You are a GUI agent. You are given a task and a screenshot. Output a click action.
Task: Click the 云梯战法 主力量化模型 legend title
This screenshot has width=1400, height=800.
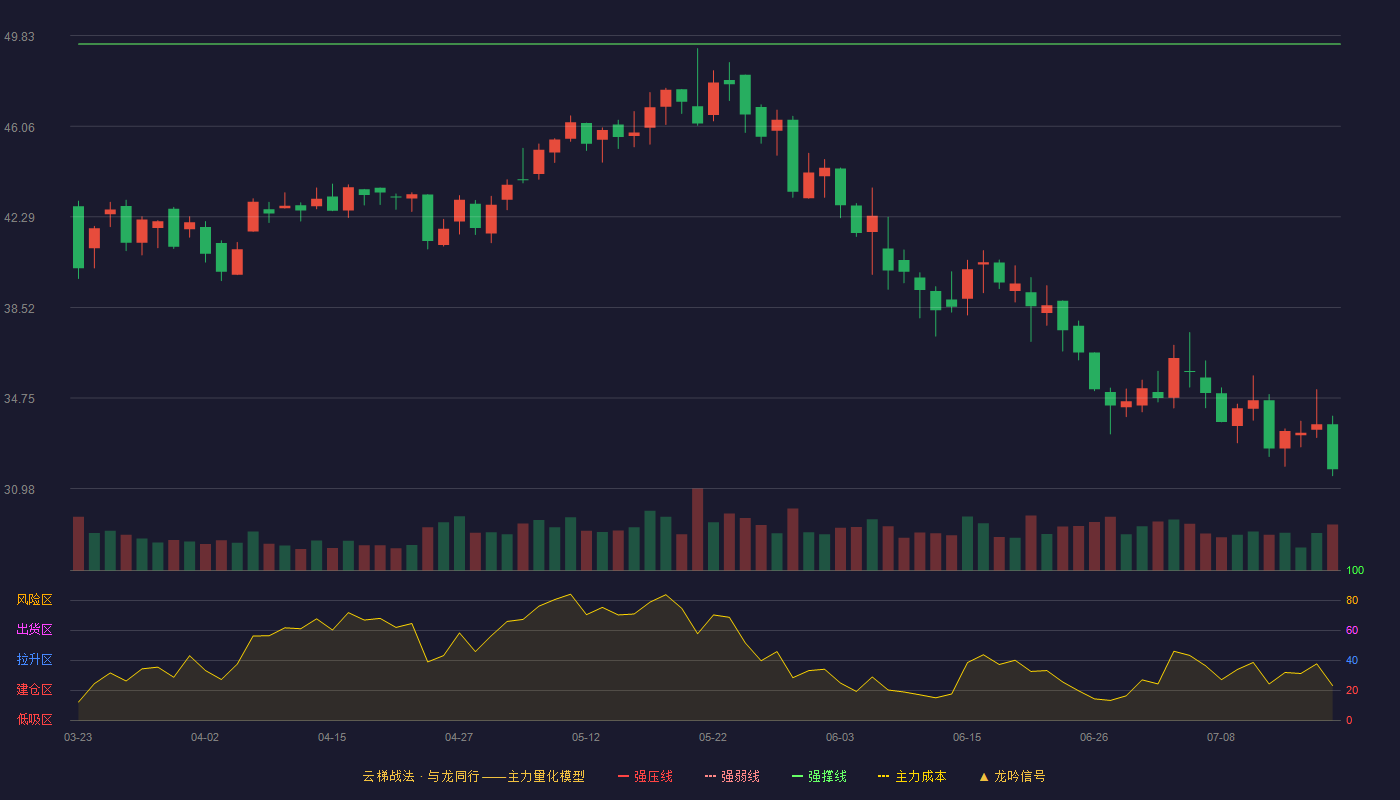(473, 776)
